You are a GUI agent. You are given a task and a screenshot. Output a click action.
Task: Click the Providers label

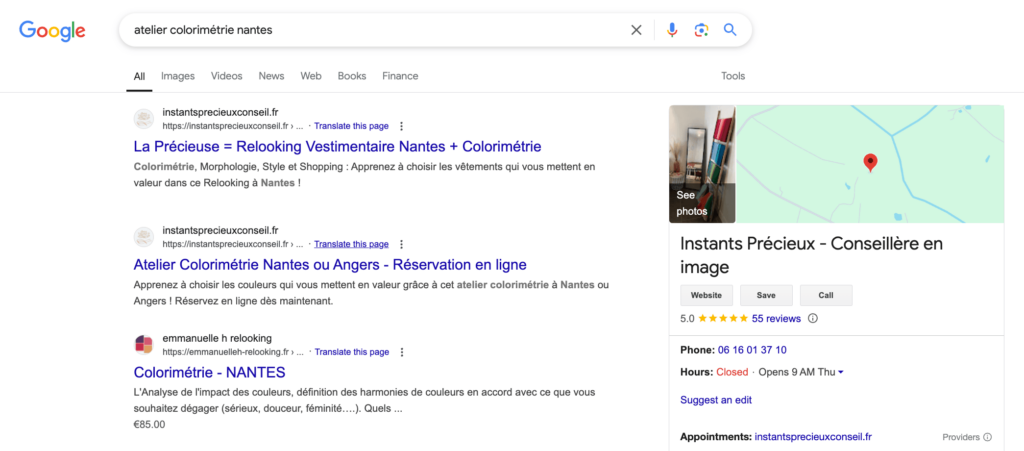click(x=961, y=437)
